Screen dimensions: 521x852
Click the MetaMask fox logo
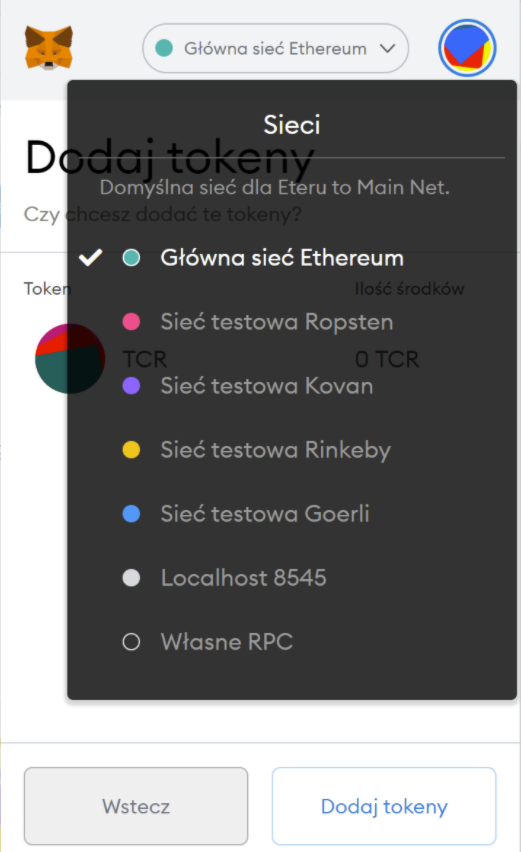click(49, 48)
